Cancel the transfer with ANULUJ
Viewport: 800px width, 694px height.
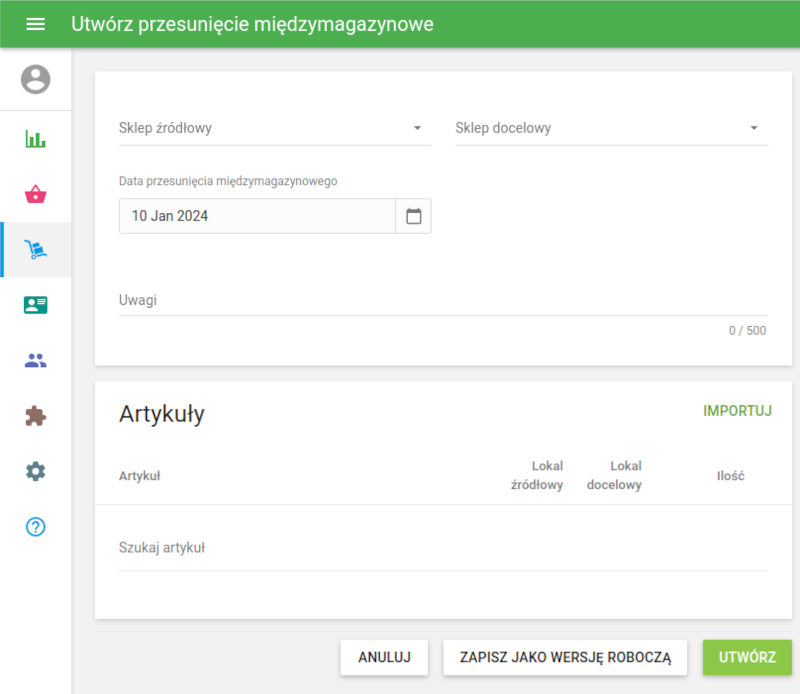(x=384, y=657)
